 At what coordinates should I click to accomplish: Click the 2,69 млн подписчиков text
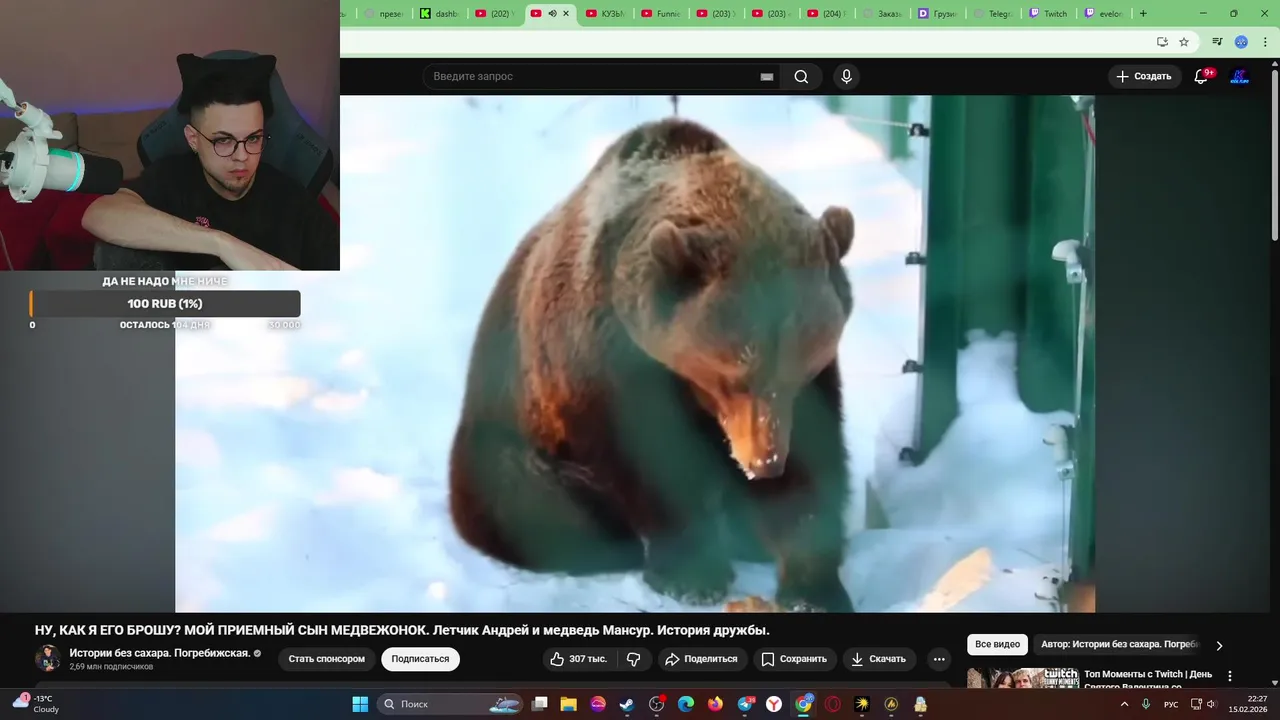(111, 667)
